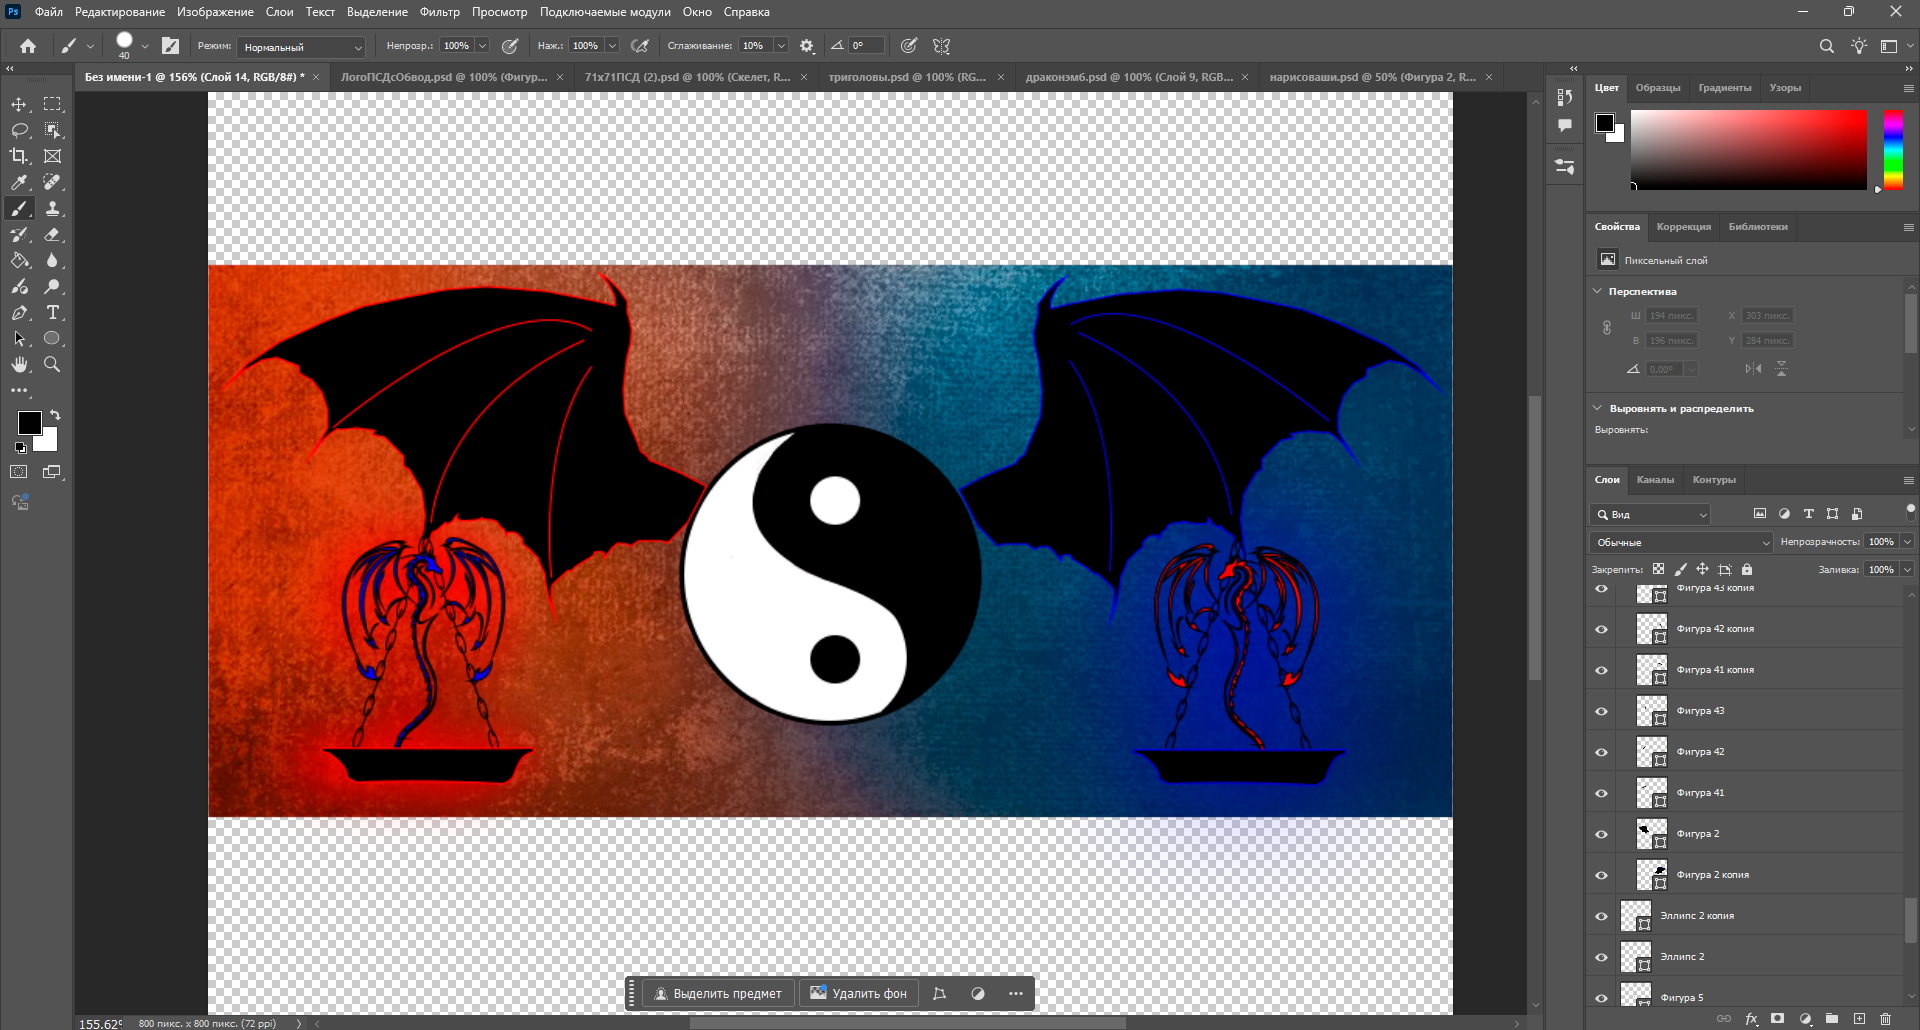
Task: Select the Horizontal Type tool
Action: point(53,313)
